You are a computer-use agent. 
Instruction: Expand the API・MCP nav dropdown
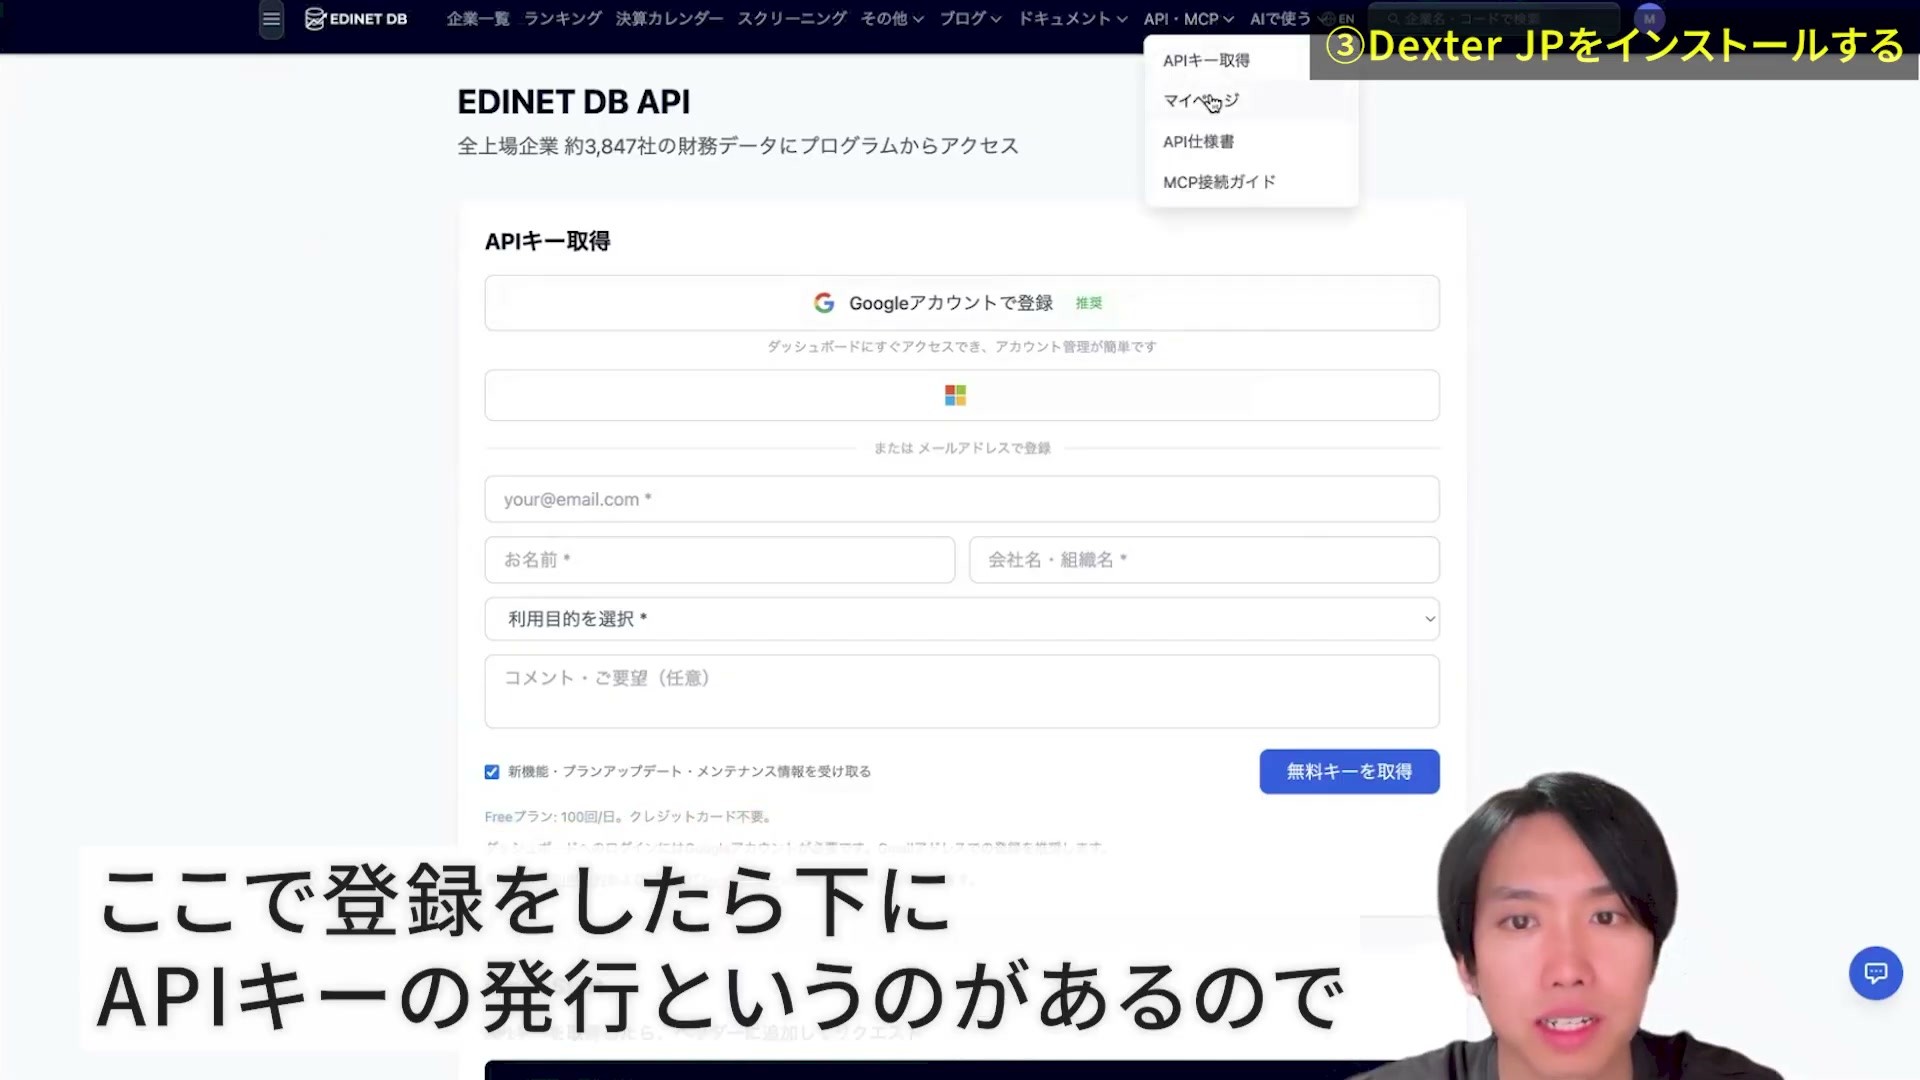1189,19
